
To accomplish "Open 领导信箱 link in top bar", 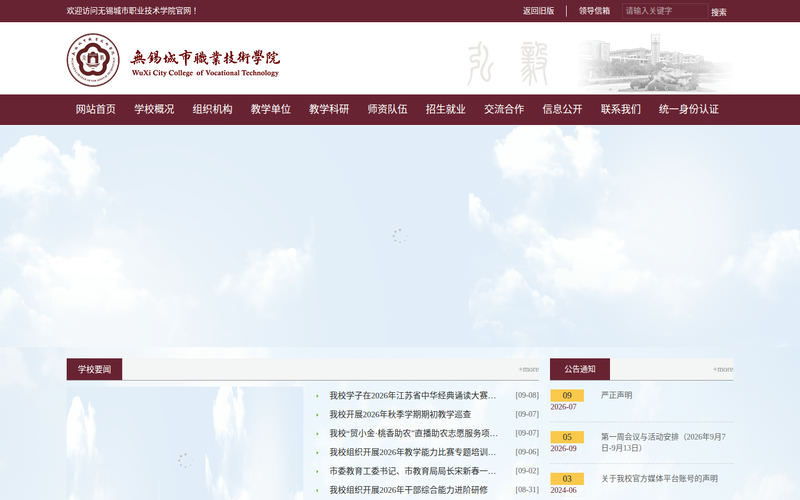I will tap(594, 11).
